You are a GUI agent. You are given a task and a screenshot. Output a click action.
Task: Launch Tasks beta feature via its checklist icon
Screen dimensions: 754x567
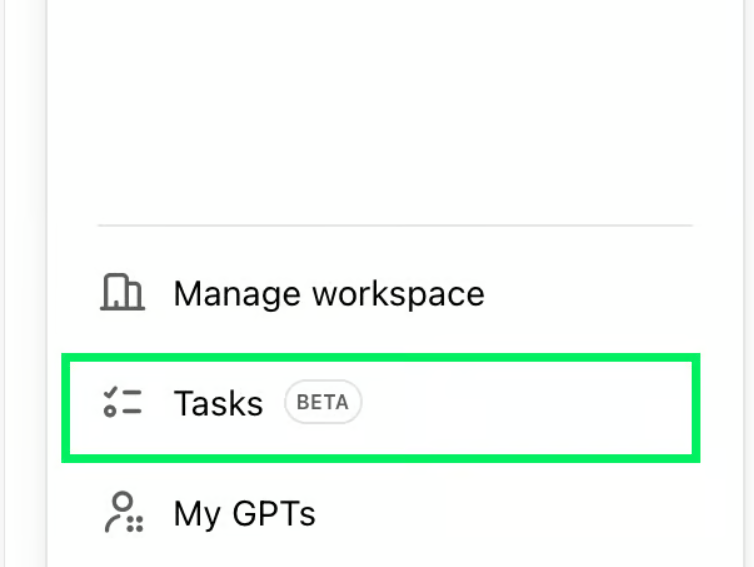pos(123,402)
